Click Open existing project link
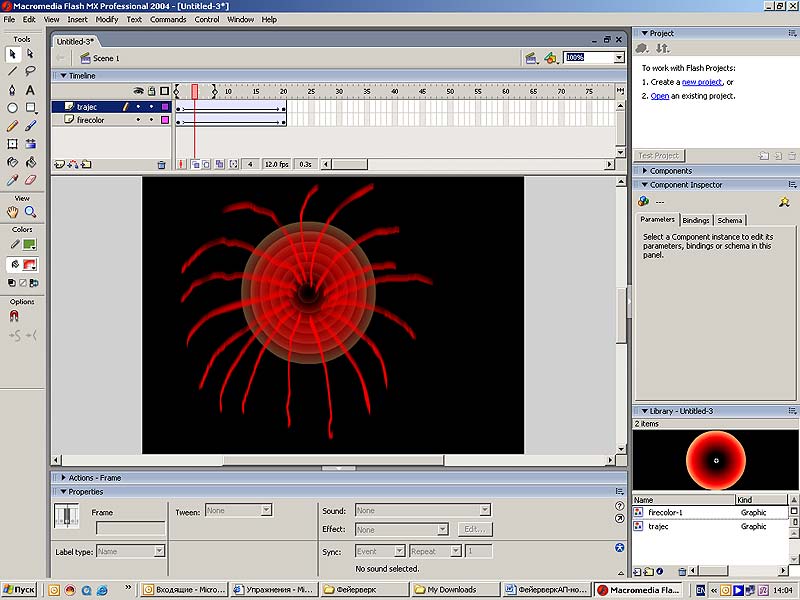The image size is (800, 600). tap(660, 96)
